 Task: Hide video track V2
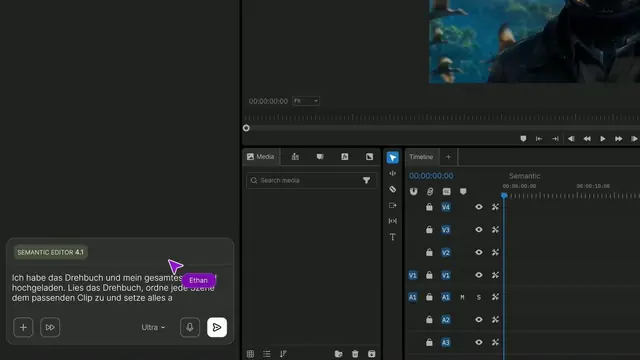pyautogui.click(x=479, y=252)
